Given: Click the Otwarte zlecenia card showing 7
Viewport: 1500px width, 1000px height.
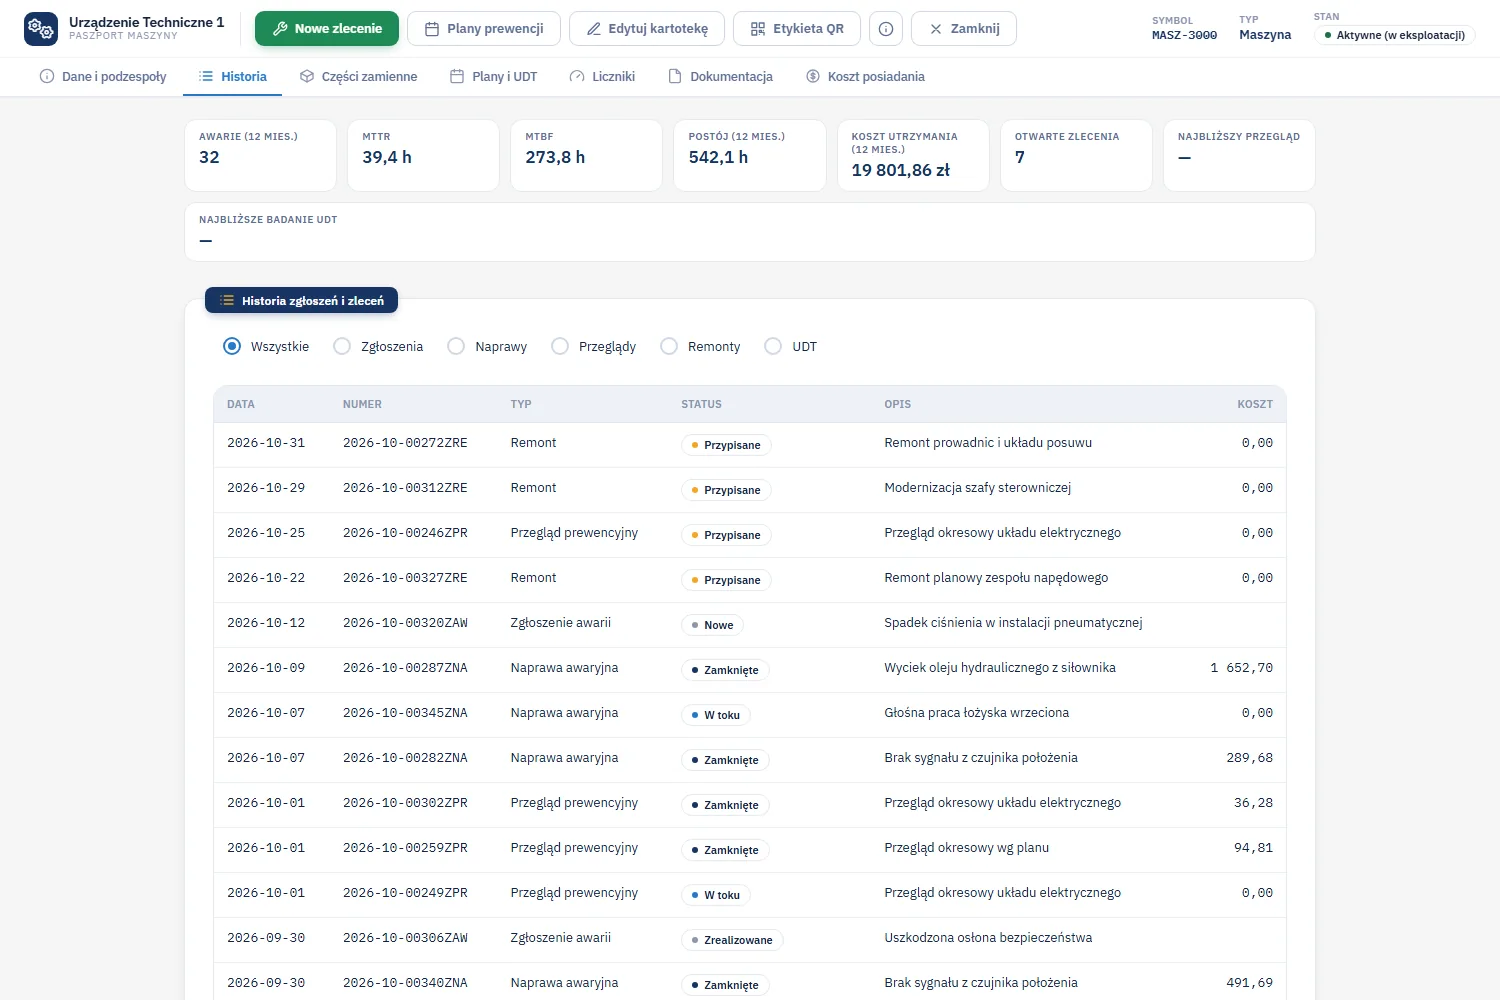Looking at the screenshot, I should coord(1076,155).
